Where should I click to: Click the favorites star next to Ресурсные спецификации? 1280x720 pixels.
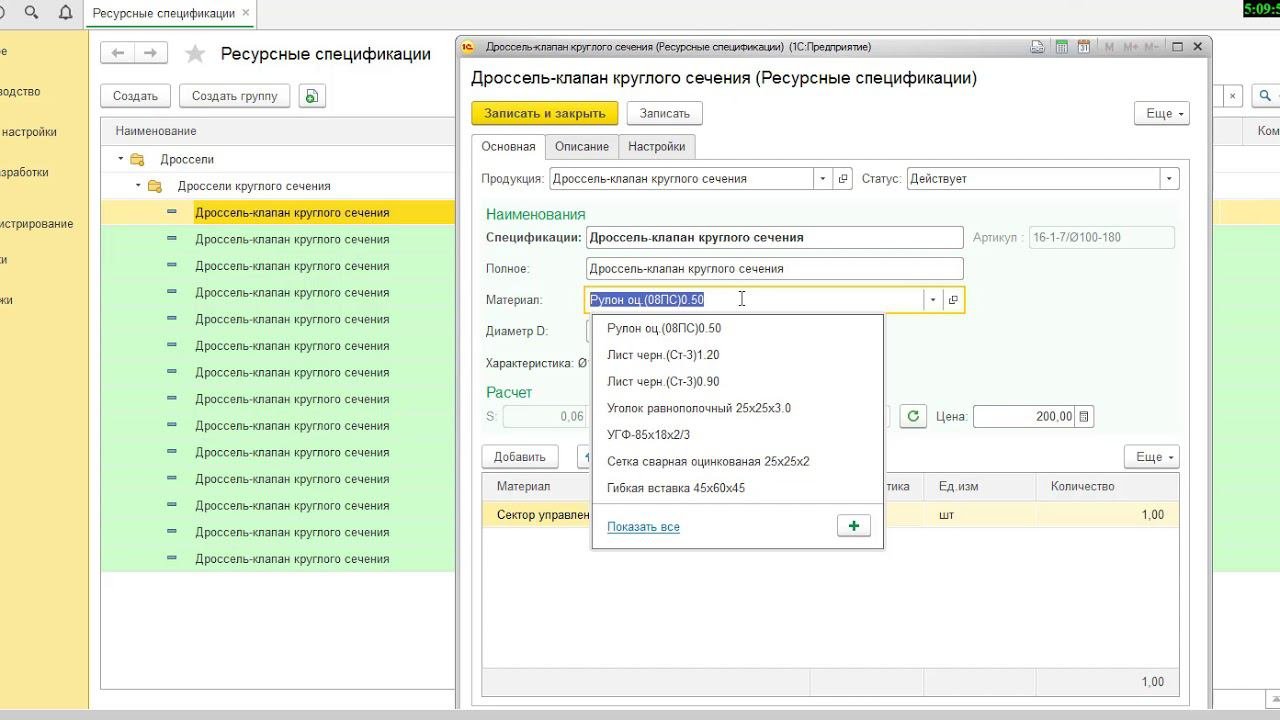[195, 54]
